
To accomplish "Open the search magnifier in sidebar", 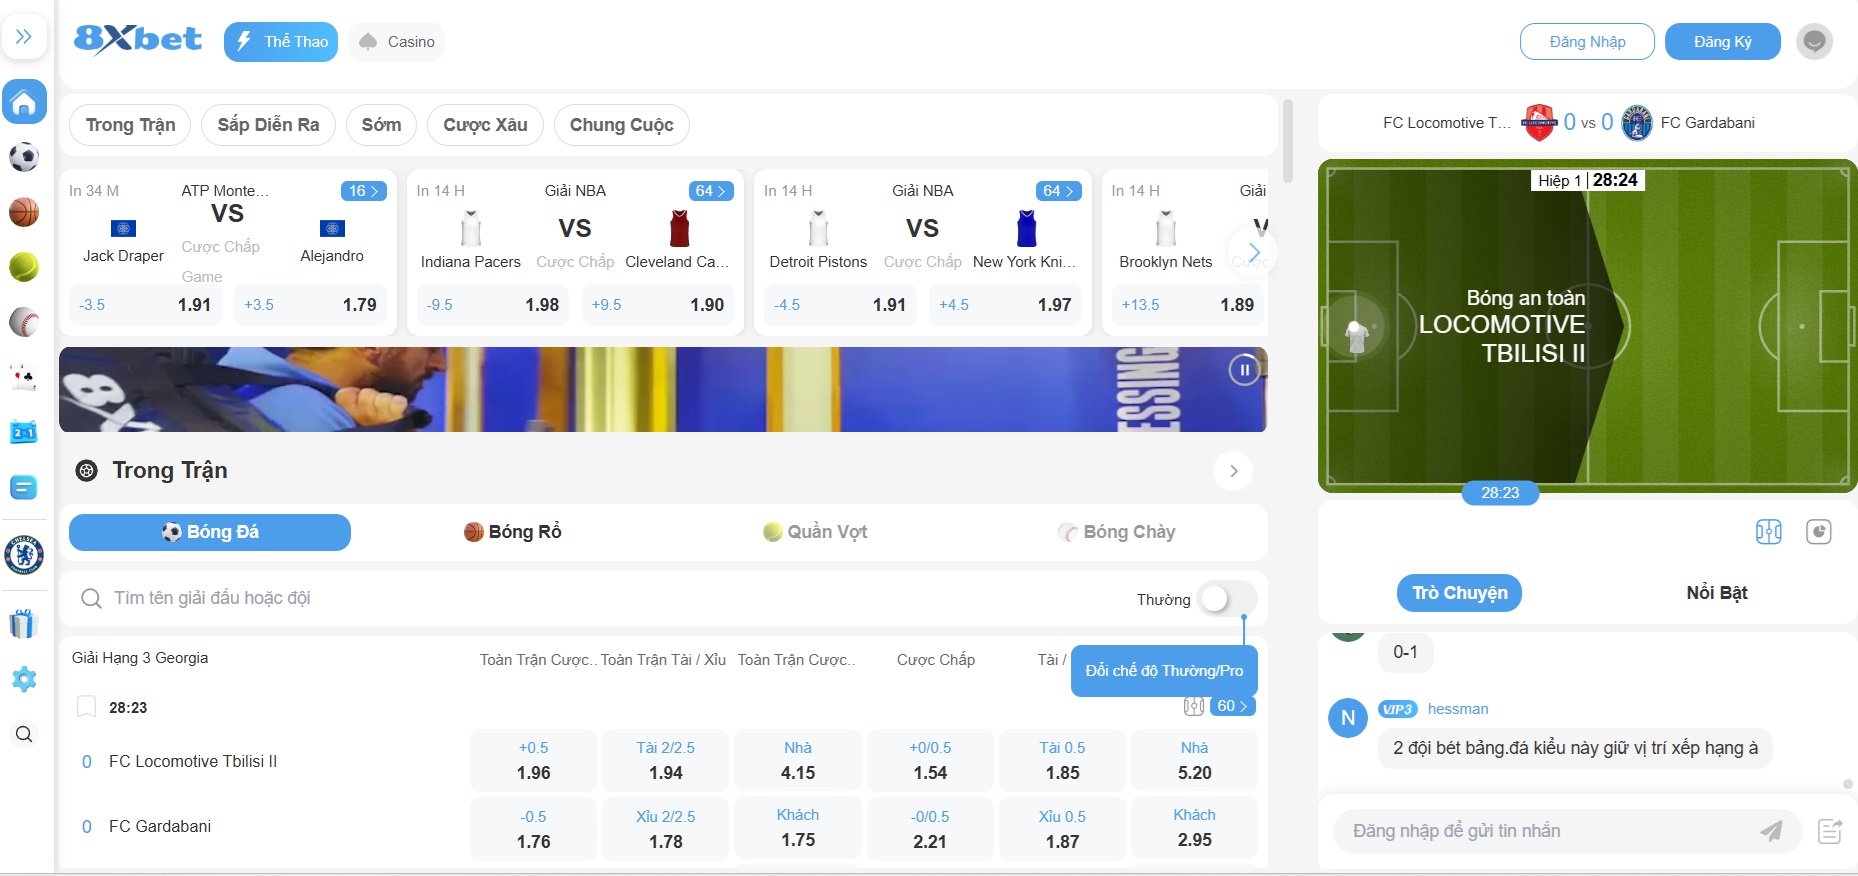I will click(x=24, y=735).
